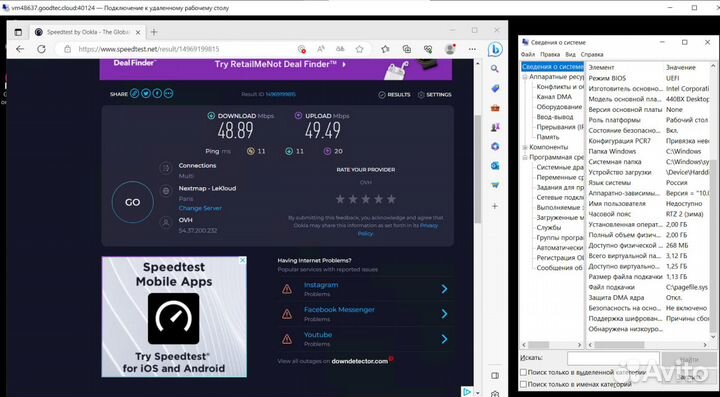Share result via link icon

pos(134,94)
